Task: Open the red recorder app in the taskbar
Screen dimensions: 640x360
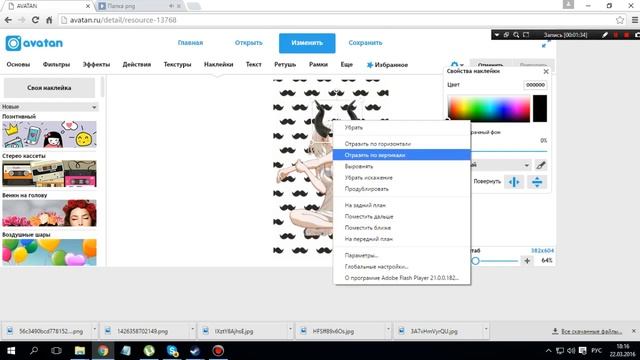Action: coord(218,351)
